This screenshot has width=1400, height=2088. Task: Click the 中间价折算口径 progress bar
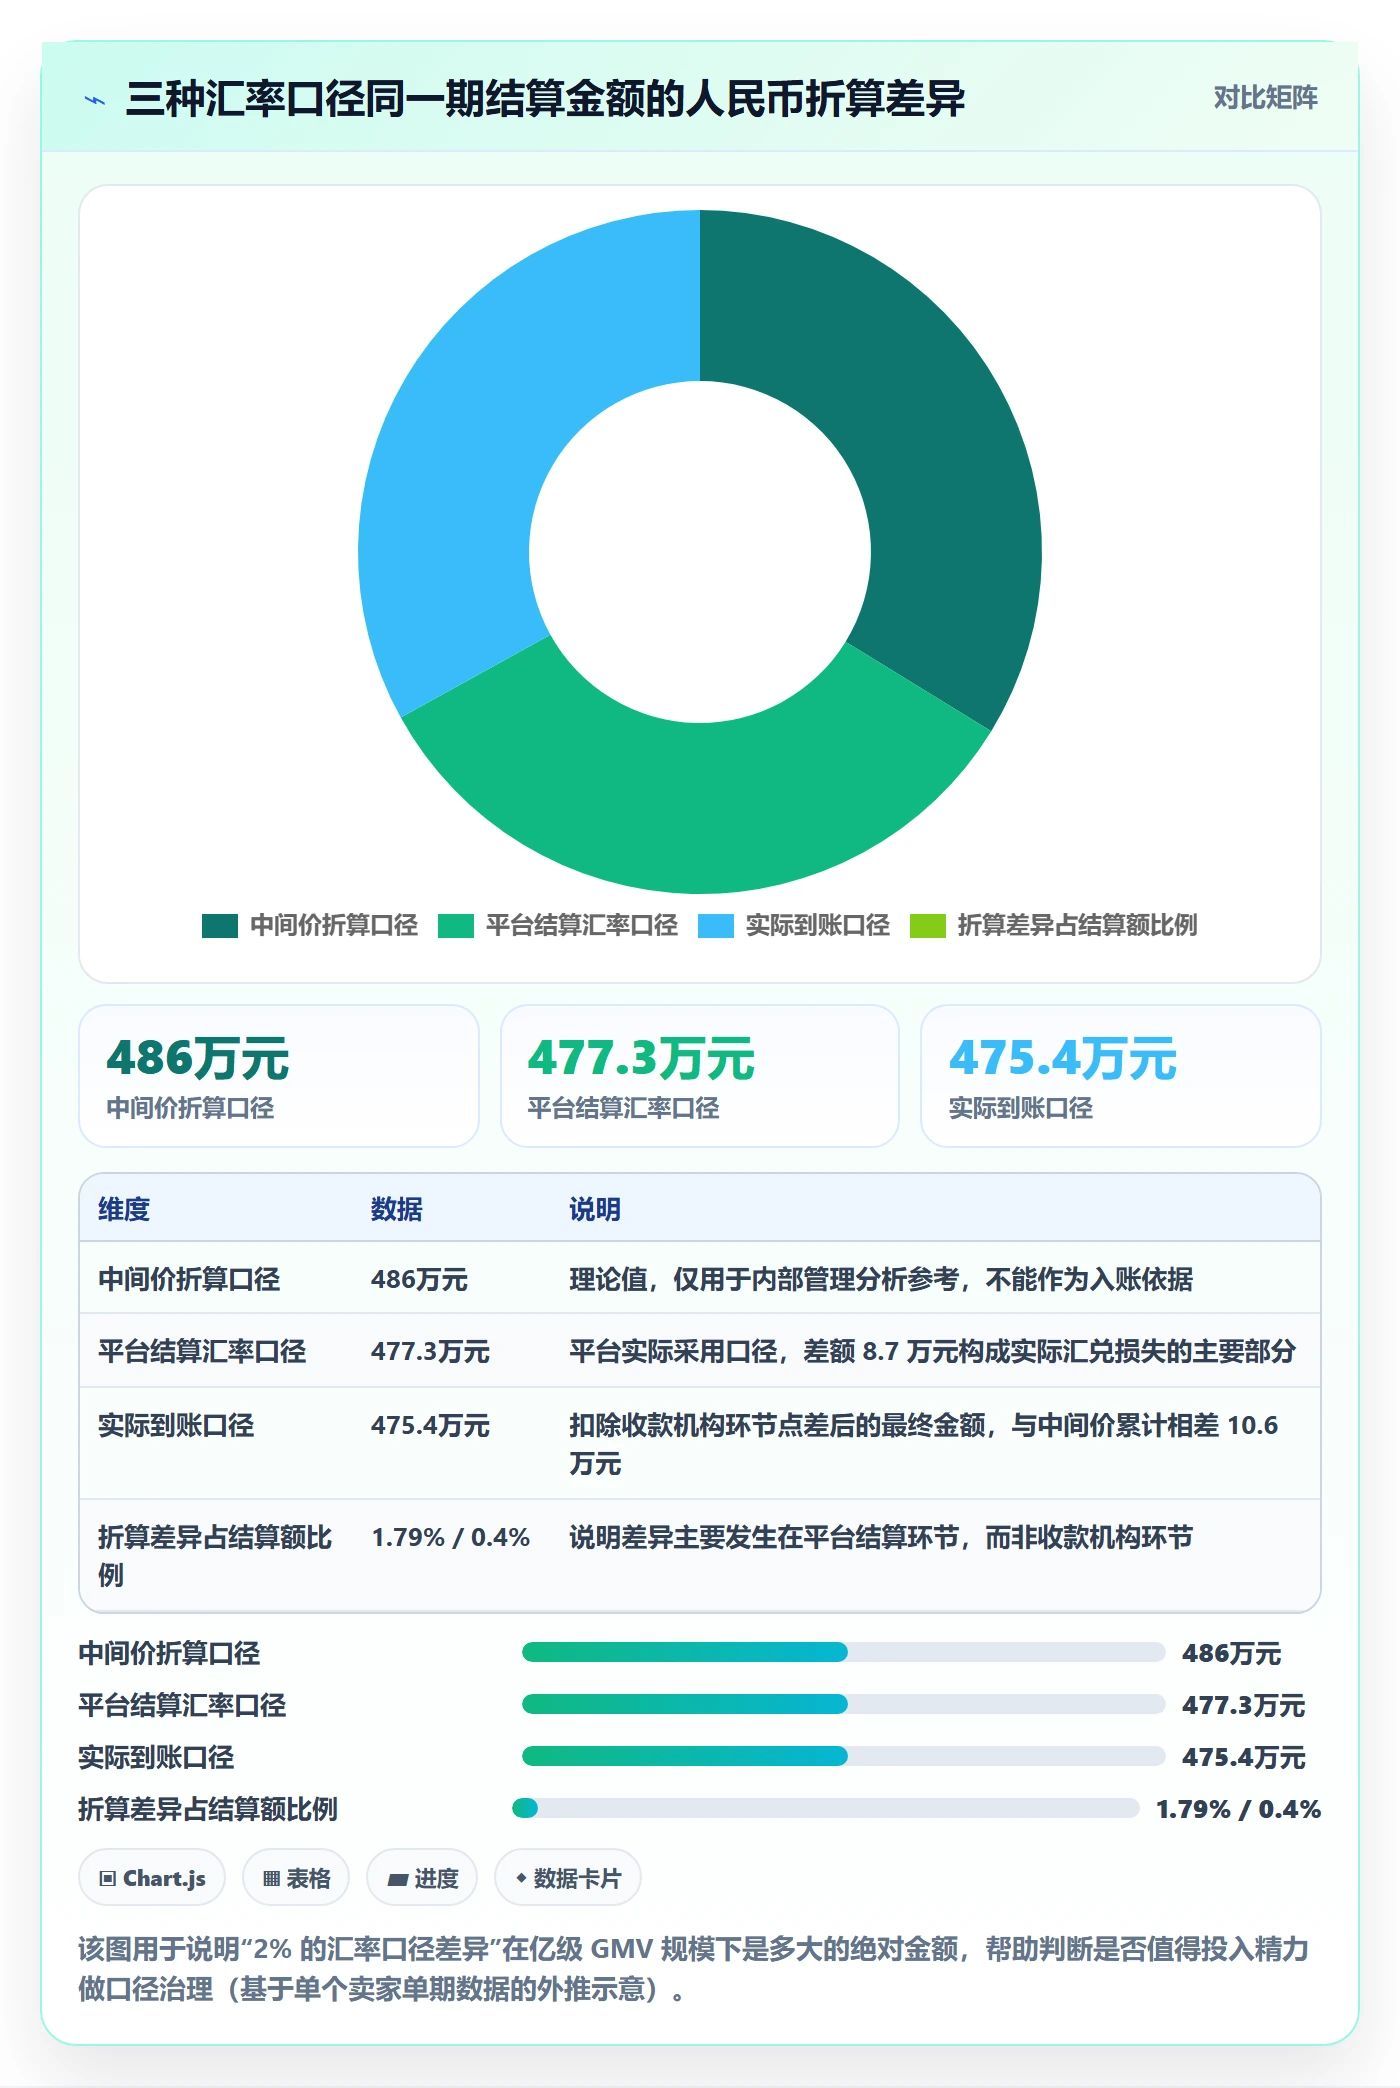tap(843, 1652)
